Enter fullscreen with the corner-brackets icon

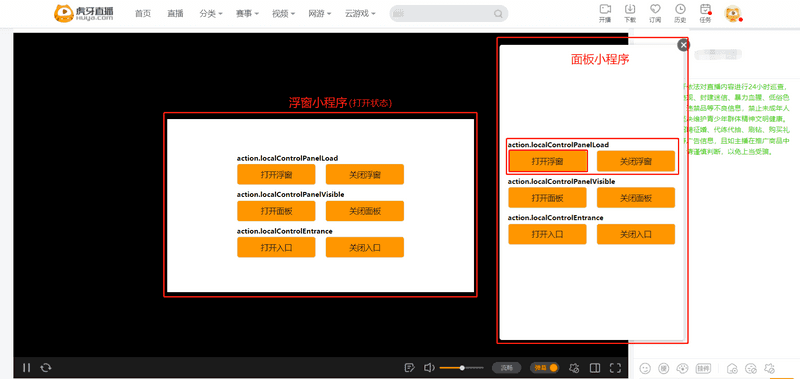[x=615, y=367]
